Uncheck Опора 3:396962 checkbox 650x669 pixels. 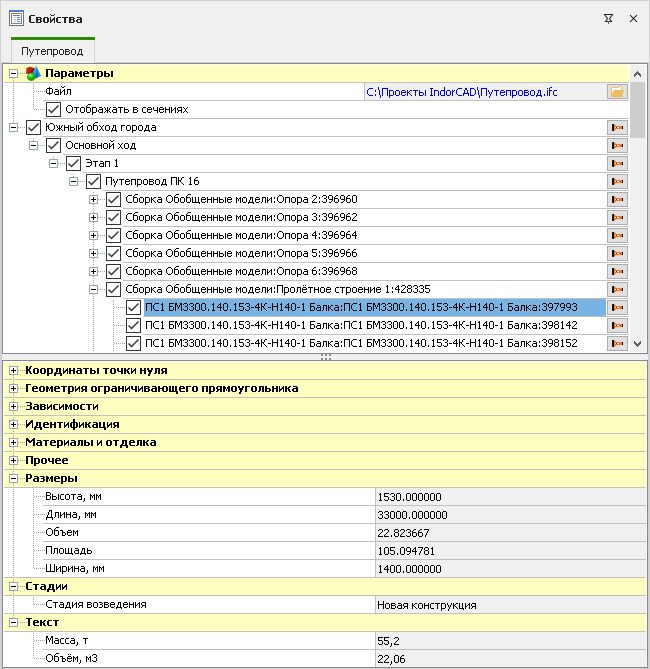click(114, 217)
